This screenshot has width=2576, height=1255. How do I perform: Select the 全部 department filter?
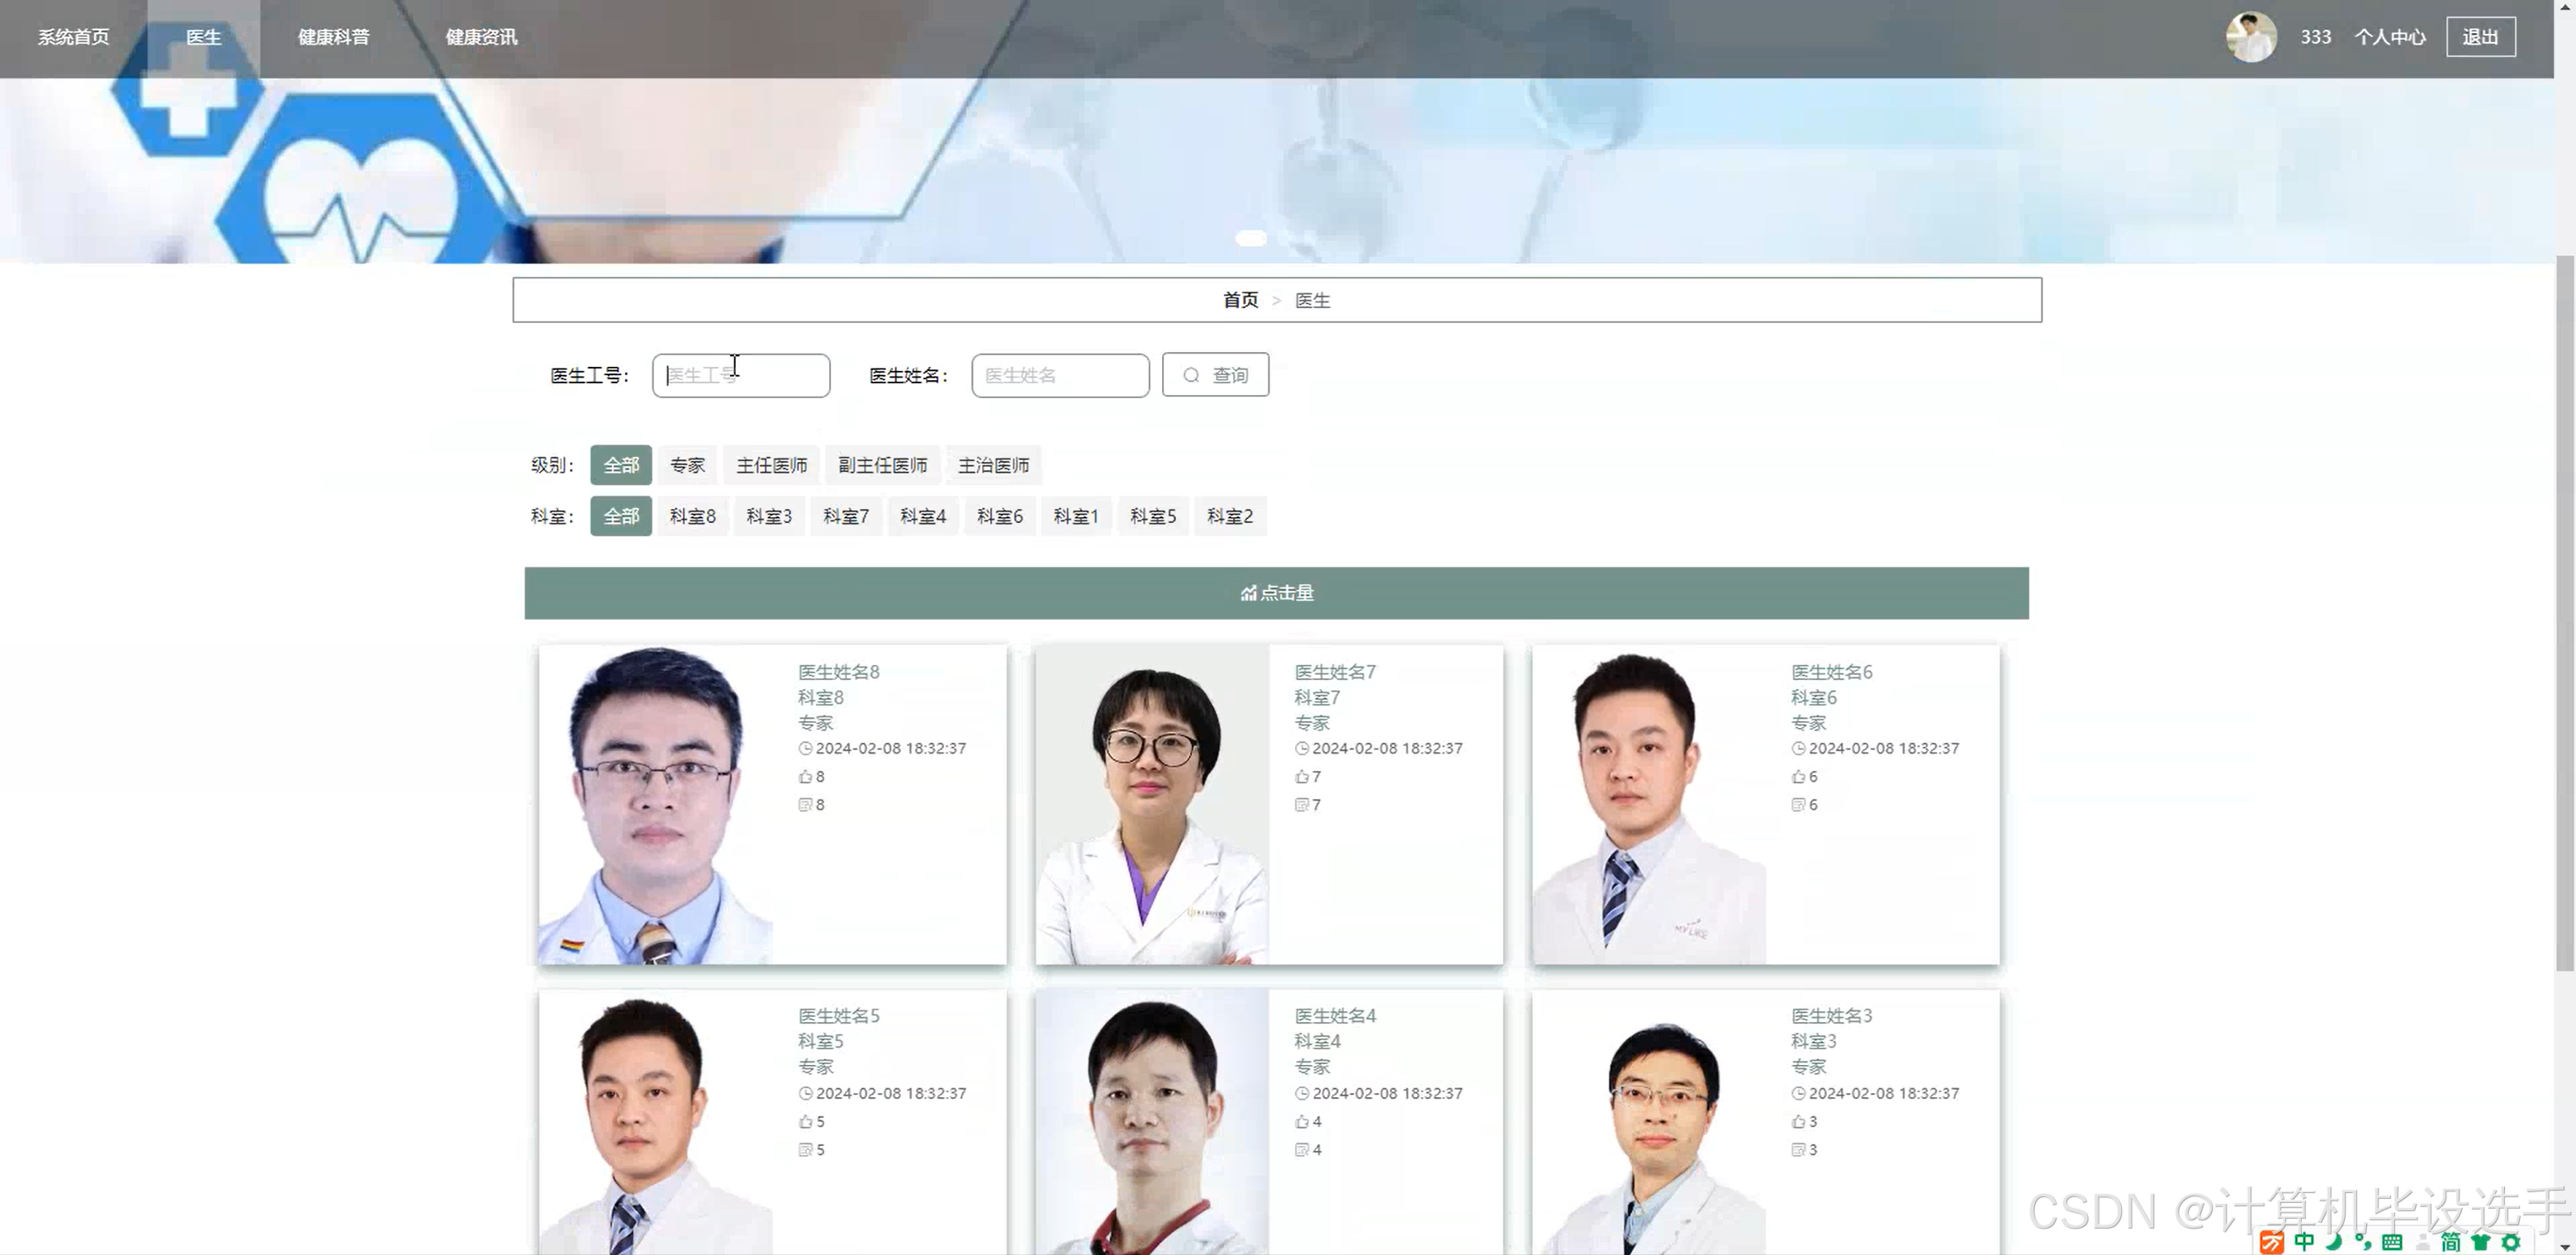[x=621, y=516]
